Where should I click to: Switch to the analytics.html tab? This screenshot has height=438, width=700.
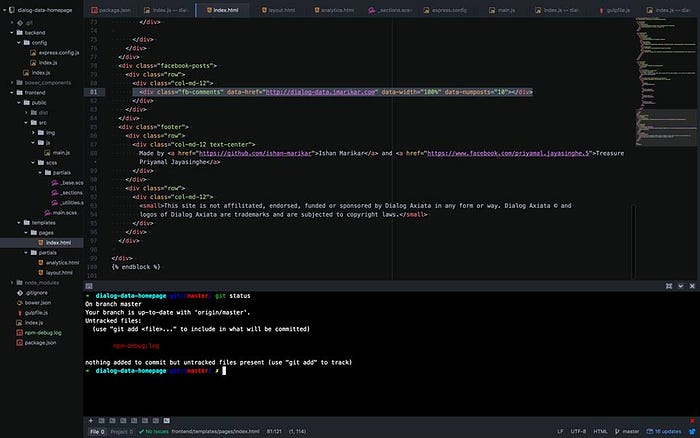coord(334,10)
